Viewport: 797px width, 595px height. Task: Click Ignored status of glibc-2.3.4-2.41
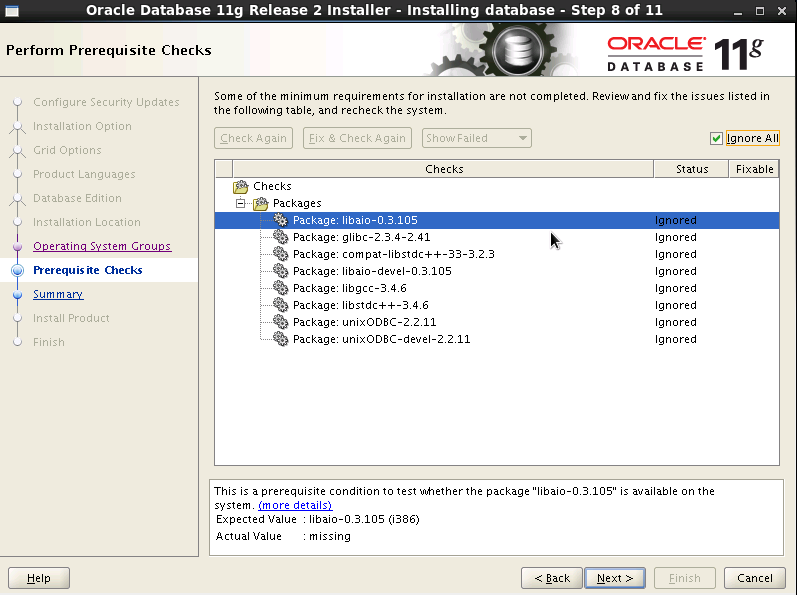(676, 237)
